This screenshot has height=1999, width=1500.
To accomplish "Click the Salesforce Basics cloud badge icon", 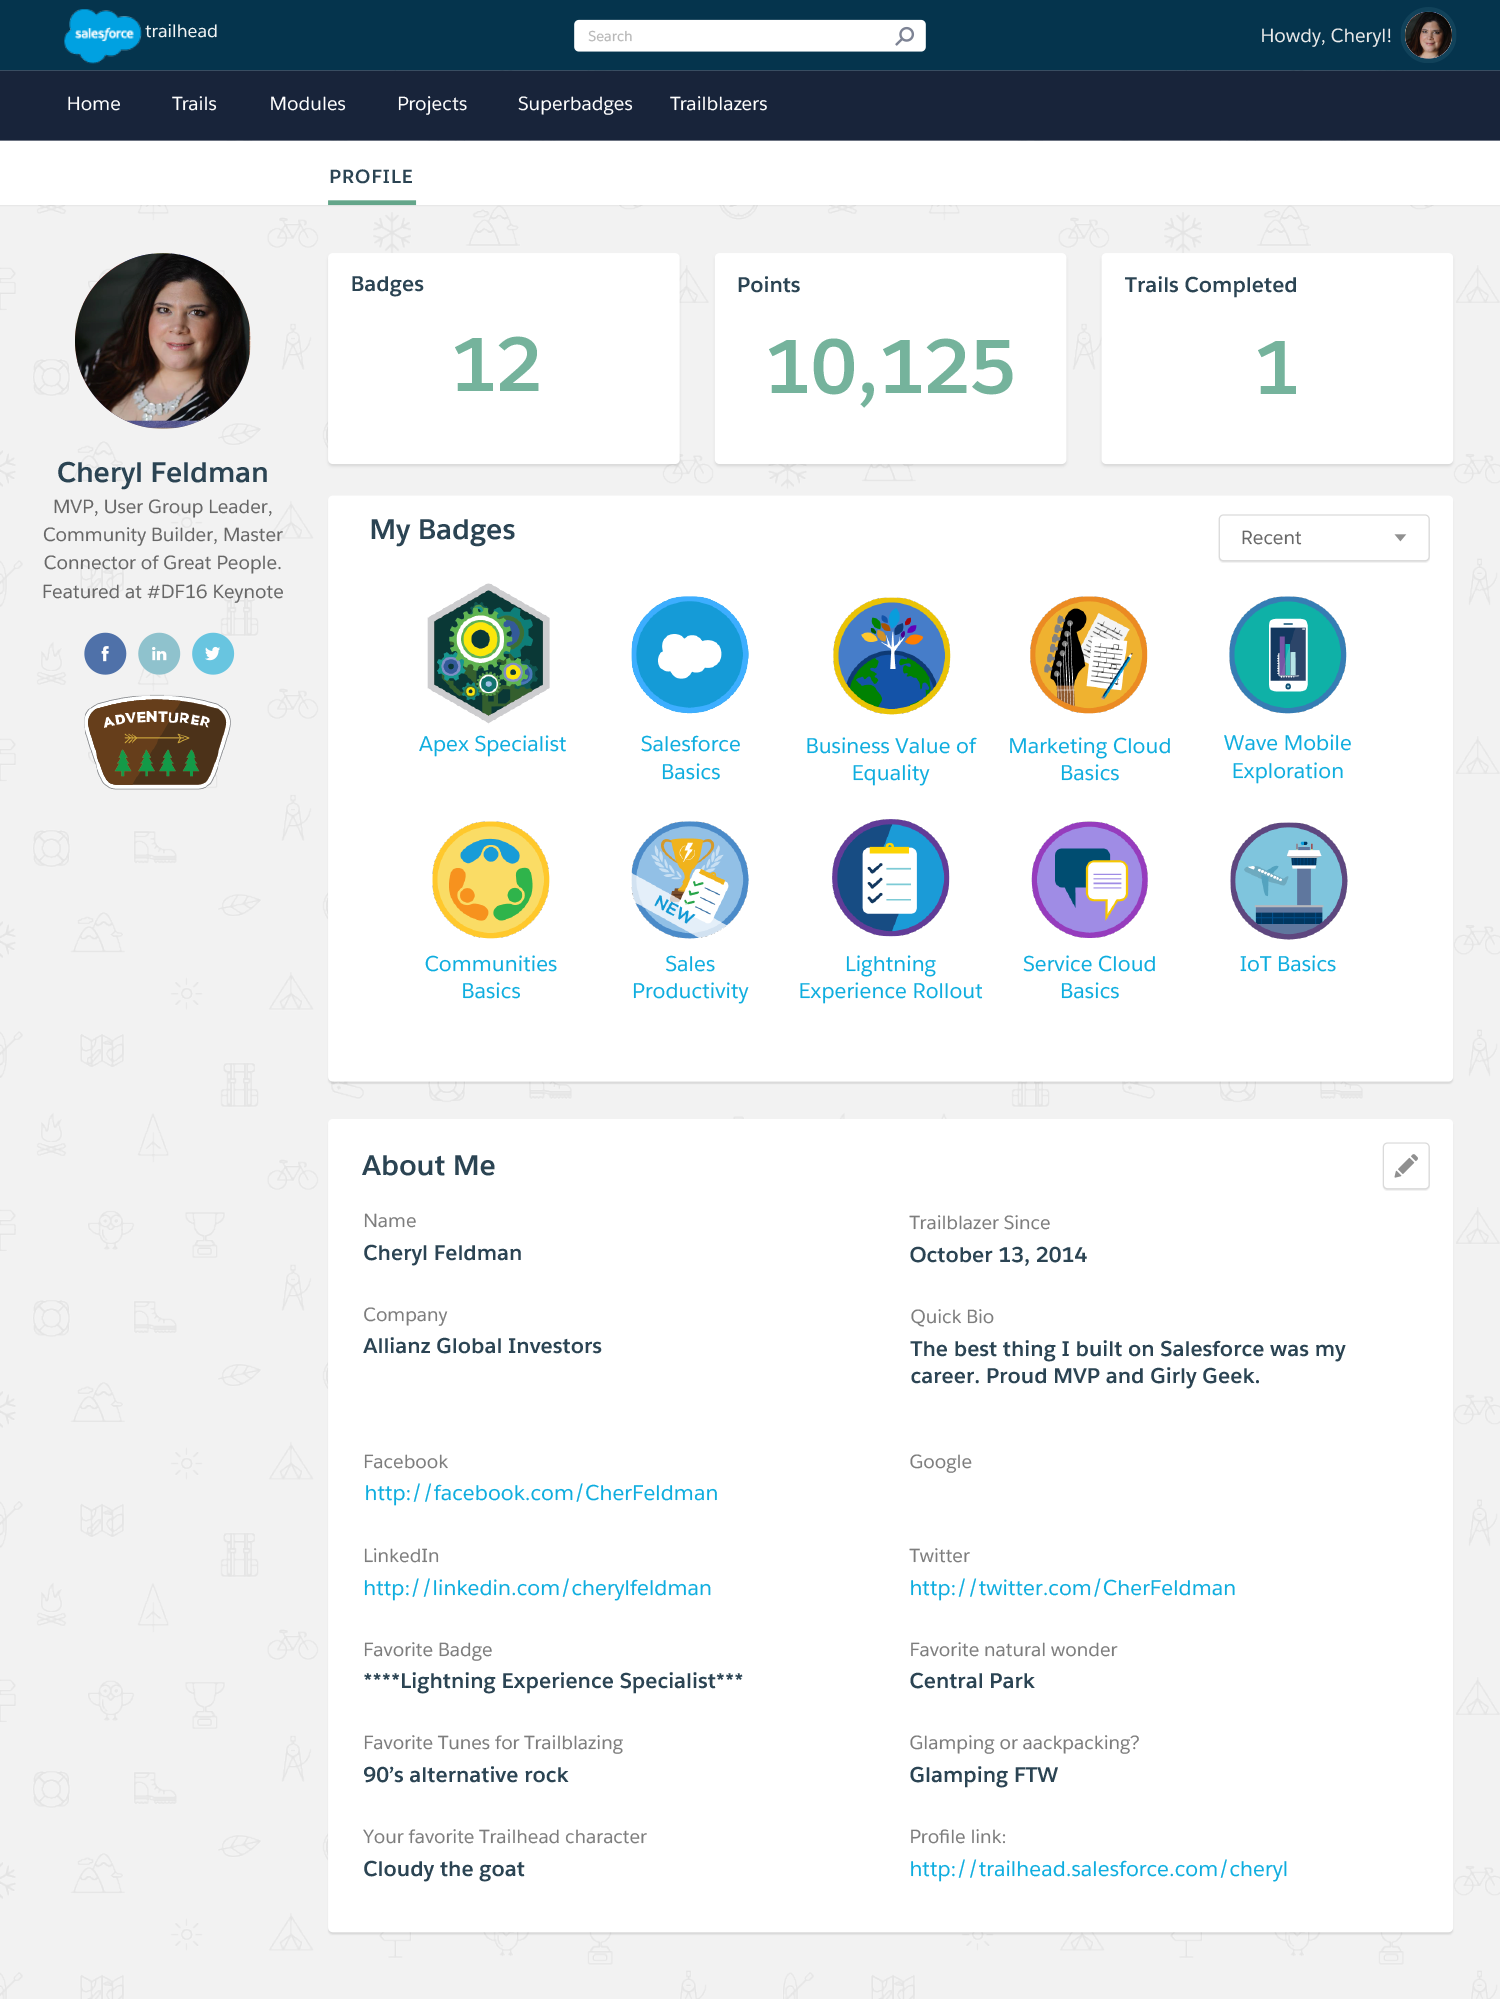I will pyautogui.click(x=690, y=655).
